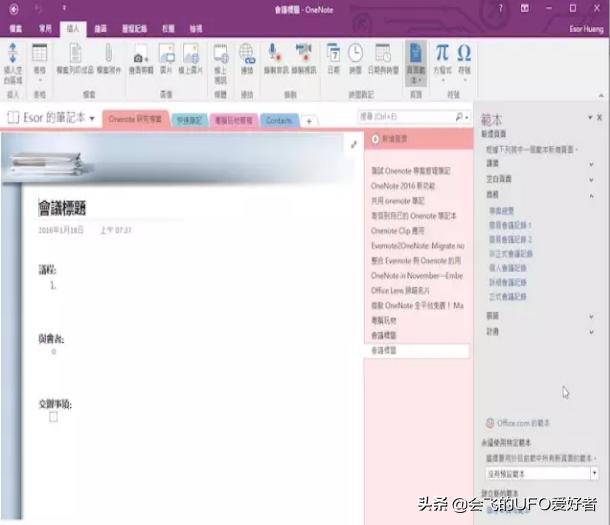Select the Contacts section tab
This screenshot has width=610, height=525.
tap(279, 121)
